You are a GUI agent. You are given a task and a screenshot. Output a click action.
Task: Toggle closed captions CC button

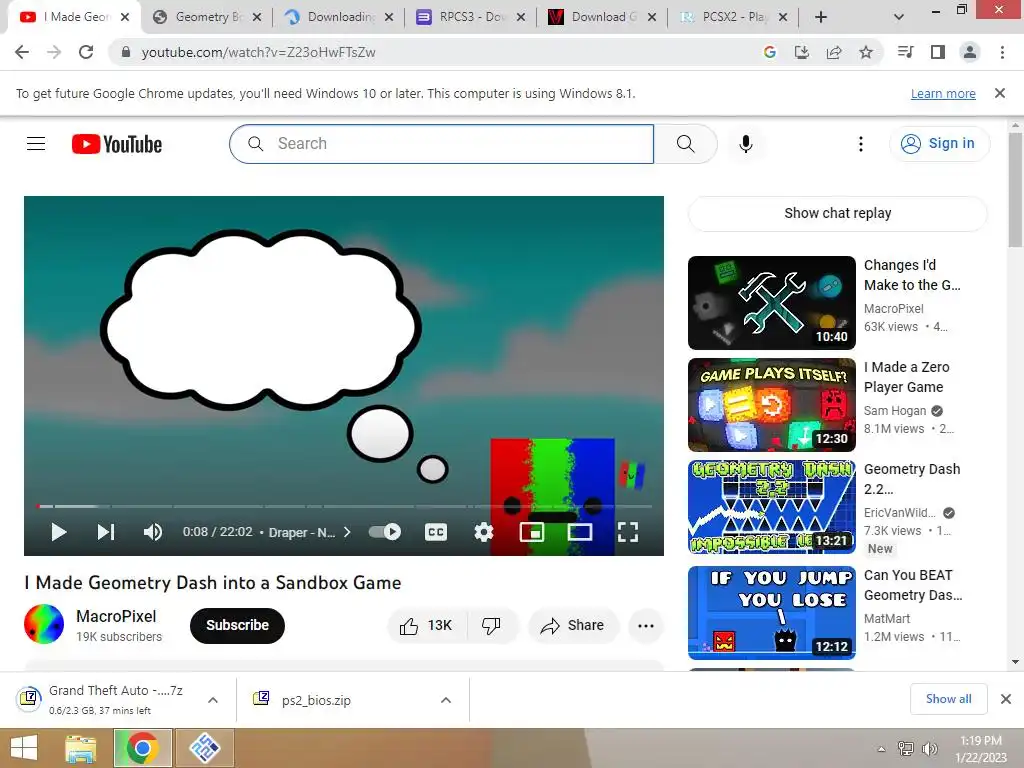(436, 532)
